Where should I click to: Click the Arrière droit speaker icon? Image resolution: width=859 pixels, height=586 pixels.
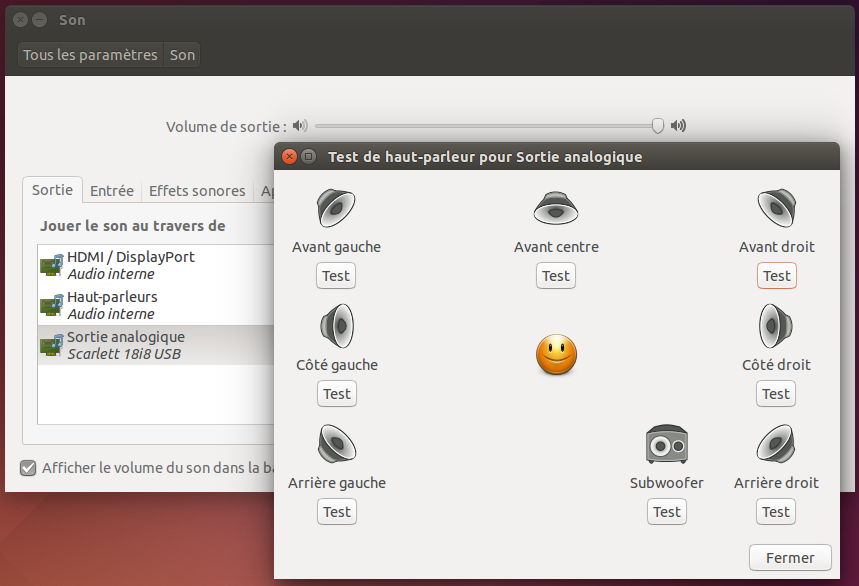pos(776,444)
